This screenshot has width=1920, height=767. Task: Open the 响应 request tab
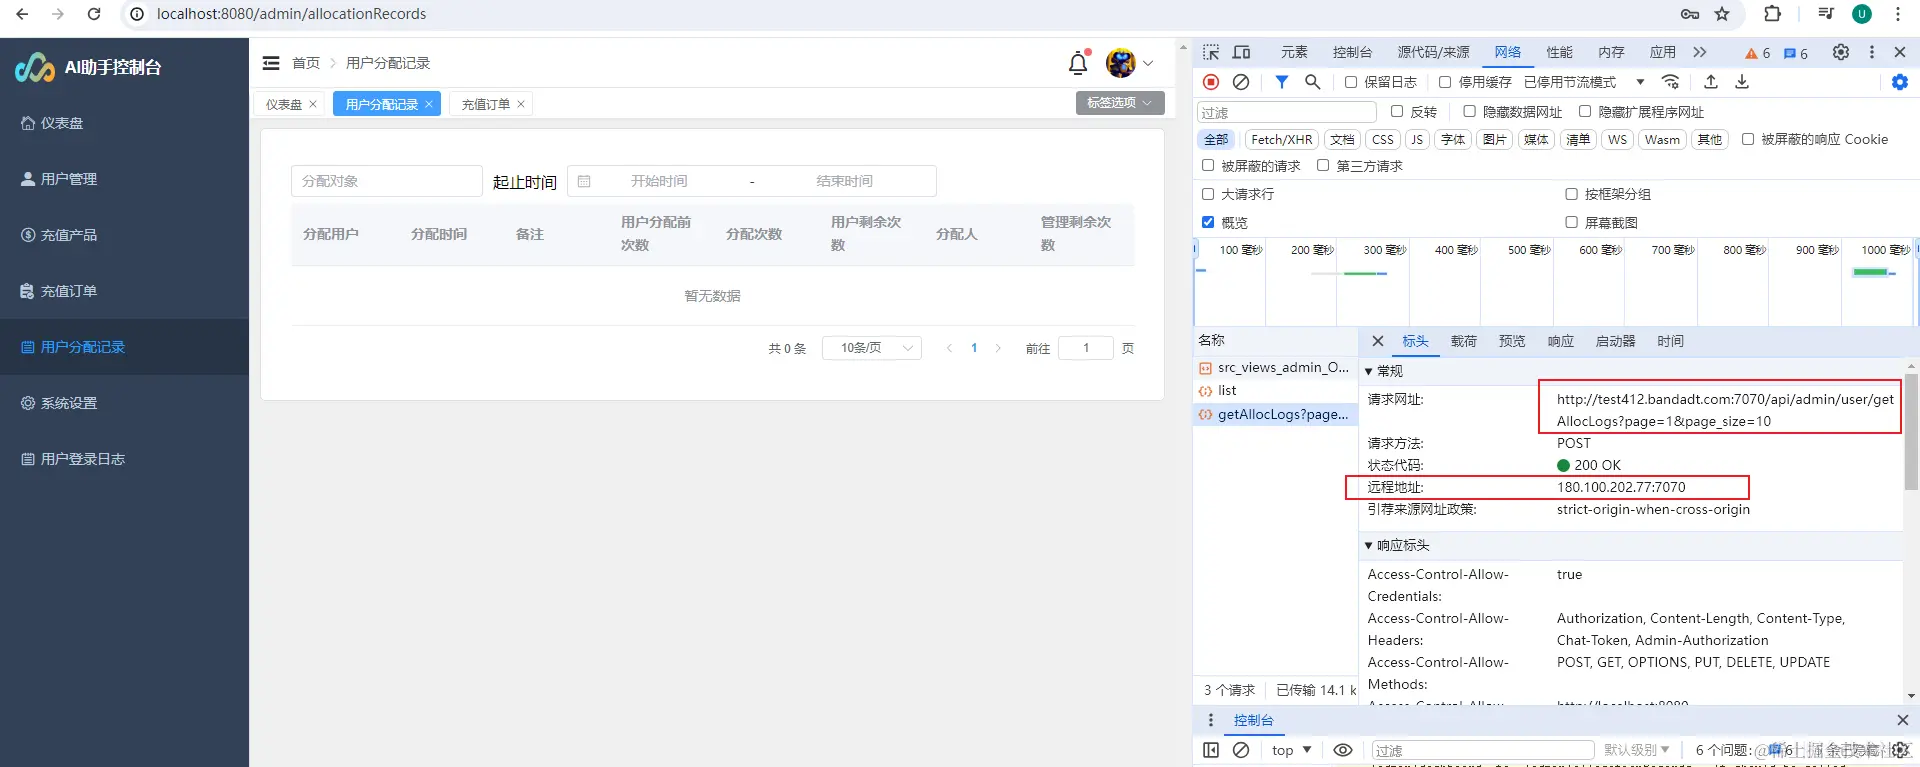[1561, 341]
